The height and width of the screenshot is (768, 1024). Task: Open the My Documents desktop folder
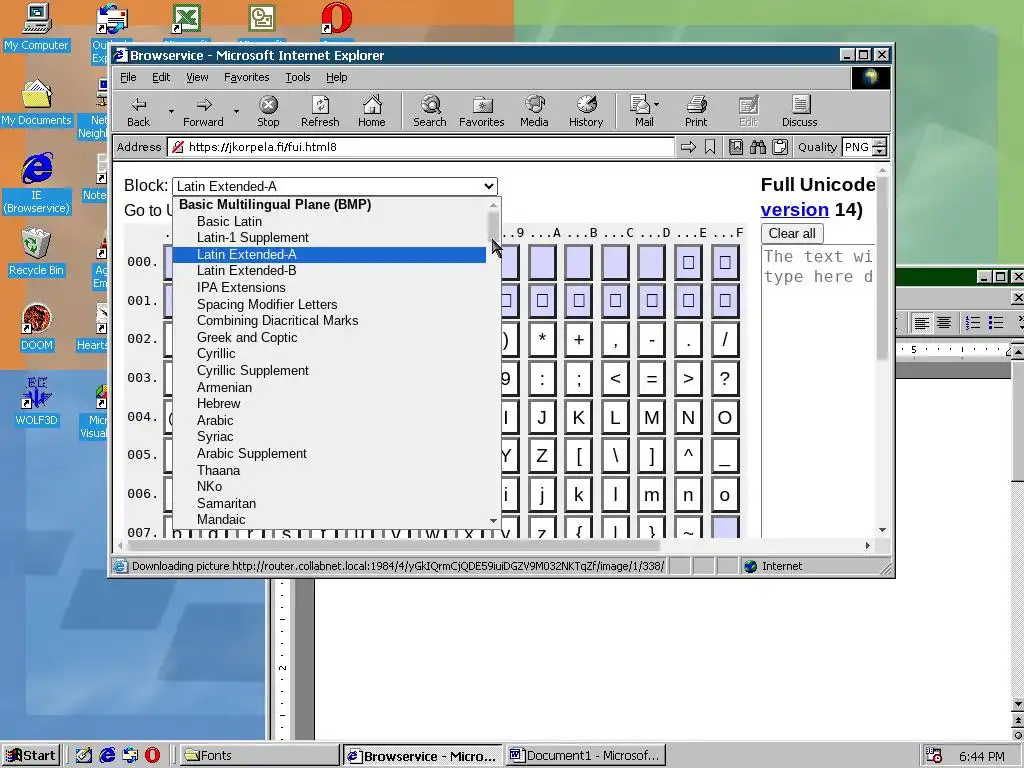click(36, 103)
